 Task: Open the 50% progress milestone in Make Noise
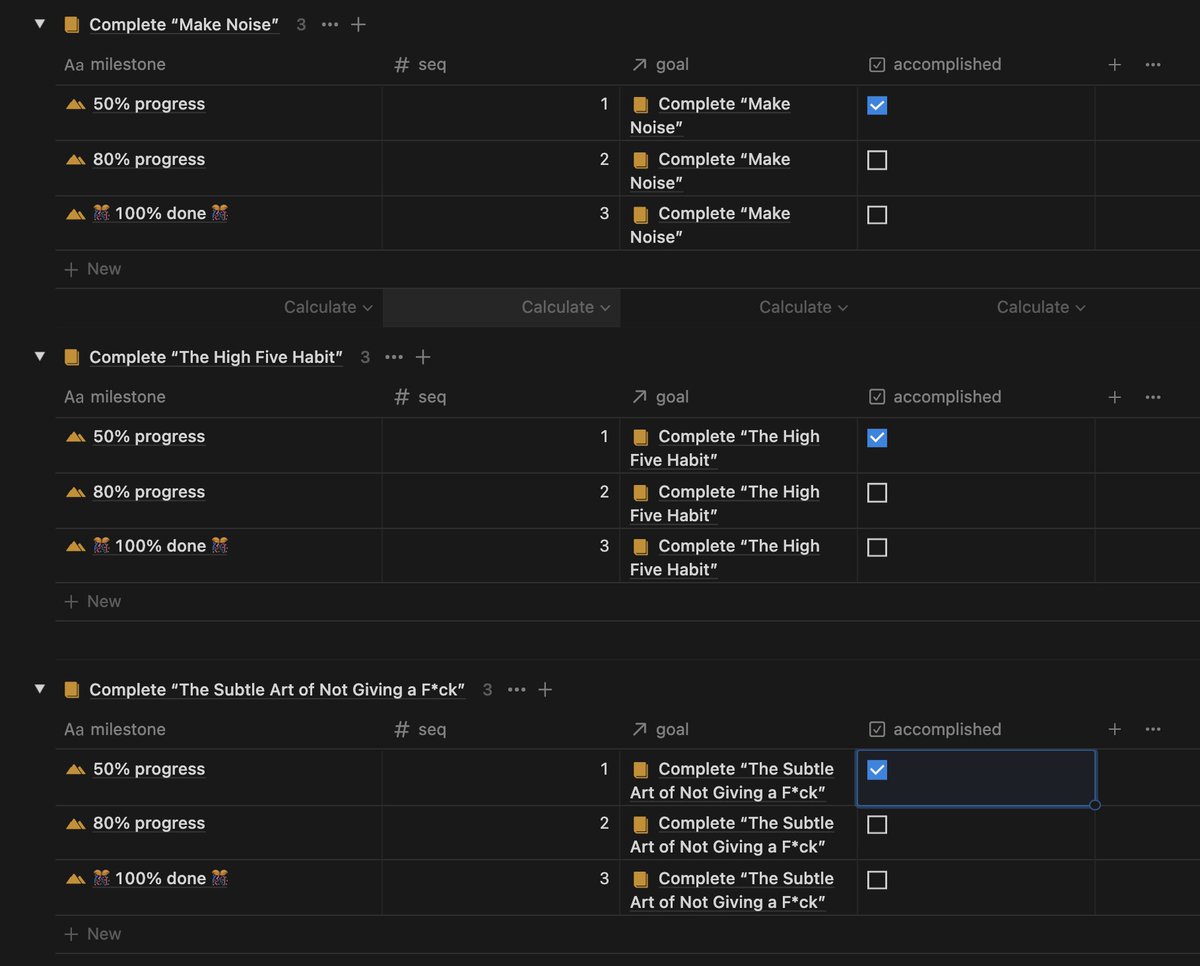(x=149, y=104)
